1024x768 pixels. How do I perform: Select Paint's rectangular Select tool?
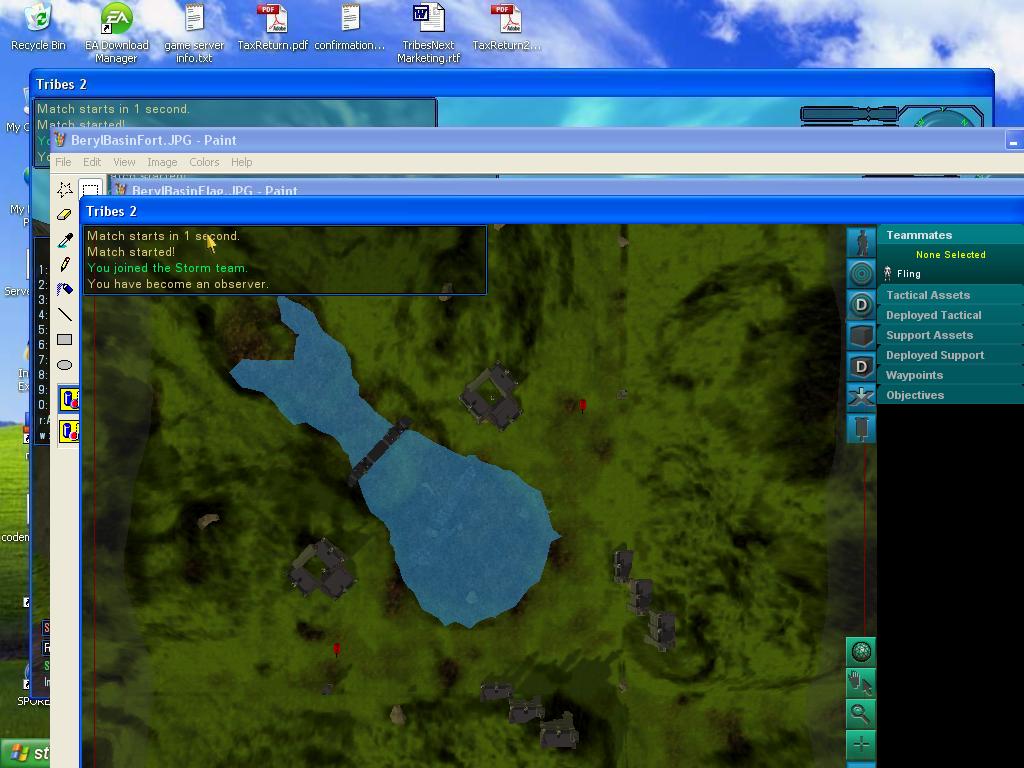(90, 189)
